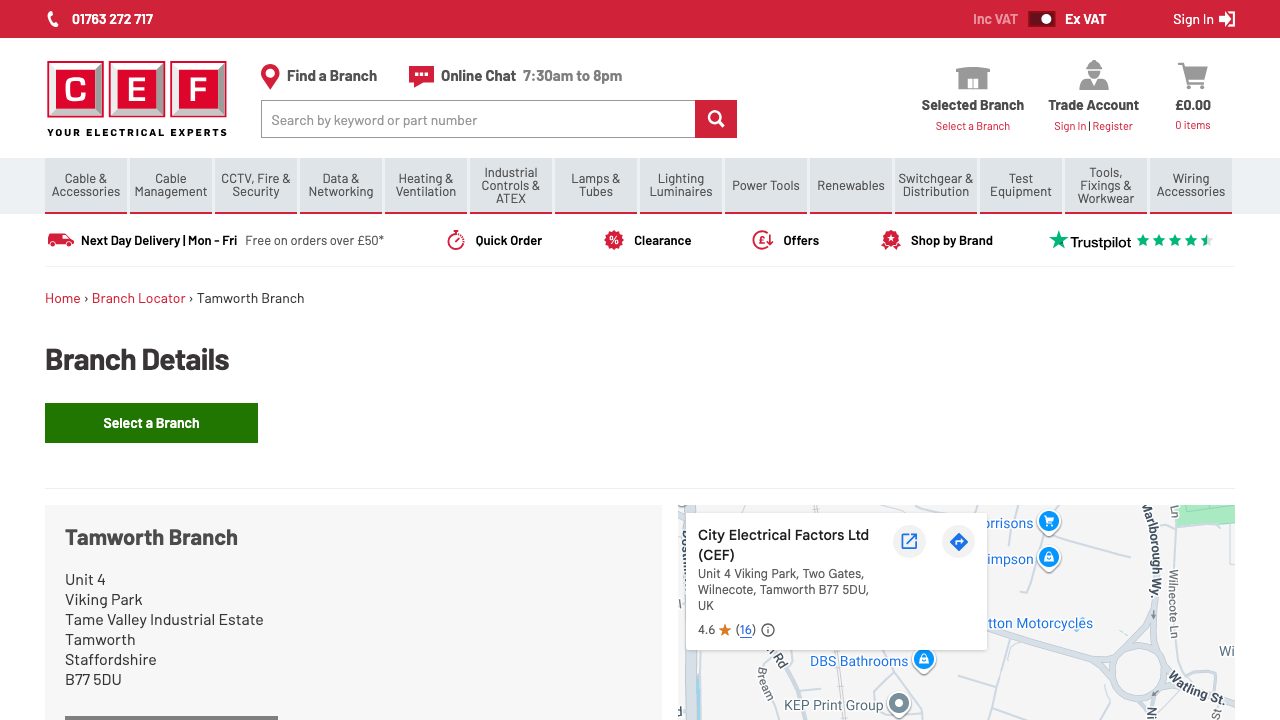1280x720 pixels.
Task: Click the KEP Print Group map pin
Action: pyautogui.click(x=899, y=704)
